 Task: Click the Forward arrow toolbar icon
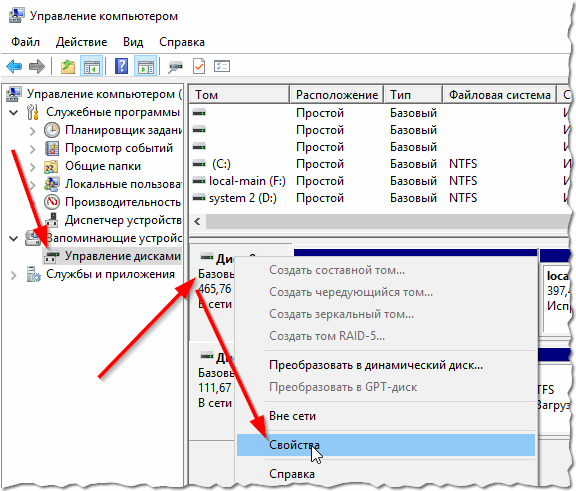click(36, 66)
